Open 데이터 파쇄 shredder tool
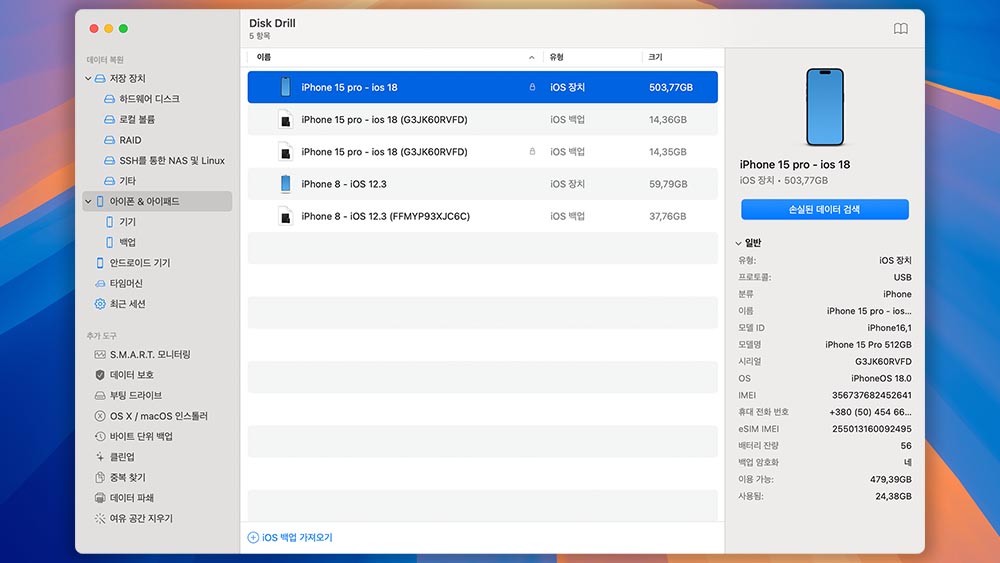 (131, 498)
